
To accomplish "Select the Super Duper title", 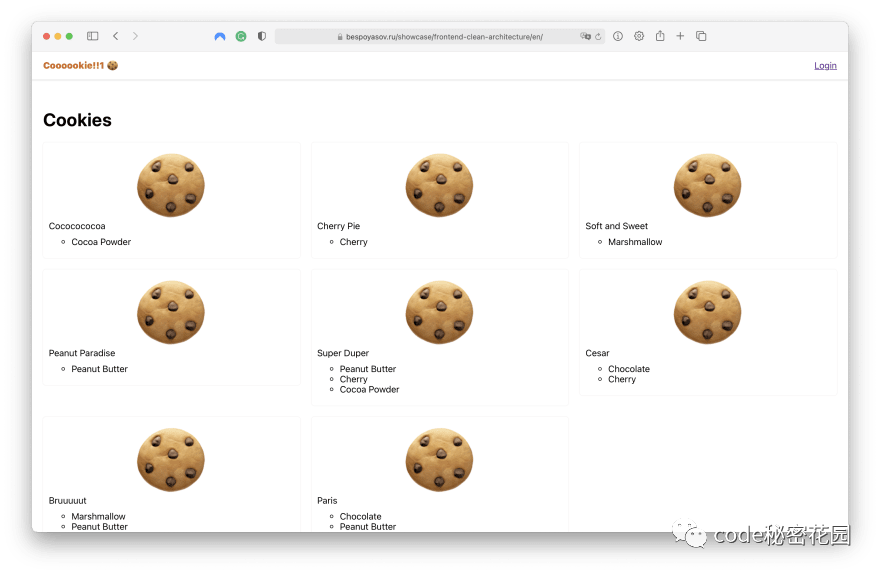I will click(x=343, y=353).
